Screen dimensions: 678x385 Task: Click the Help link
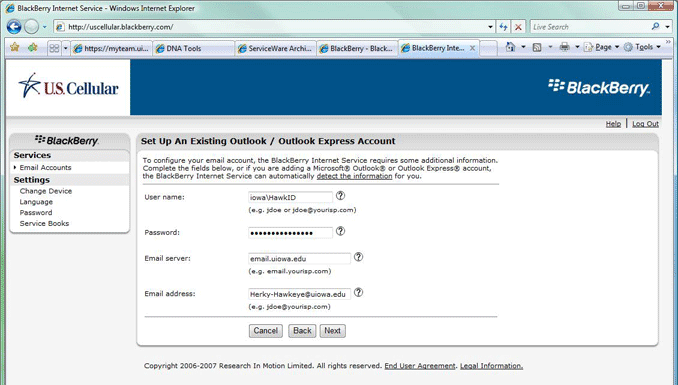pyautogui.click(x=613, y=124)
